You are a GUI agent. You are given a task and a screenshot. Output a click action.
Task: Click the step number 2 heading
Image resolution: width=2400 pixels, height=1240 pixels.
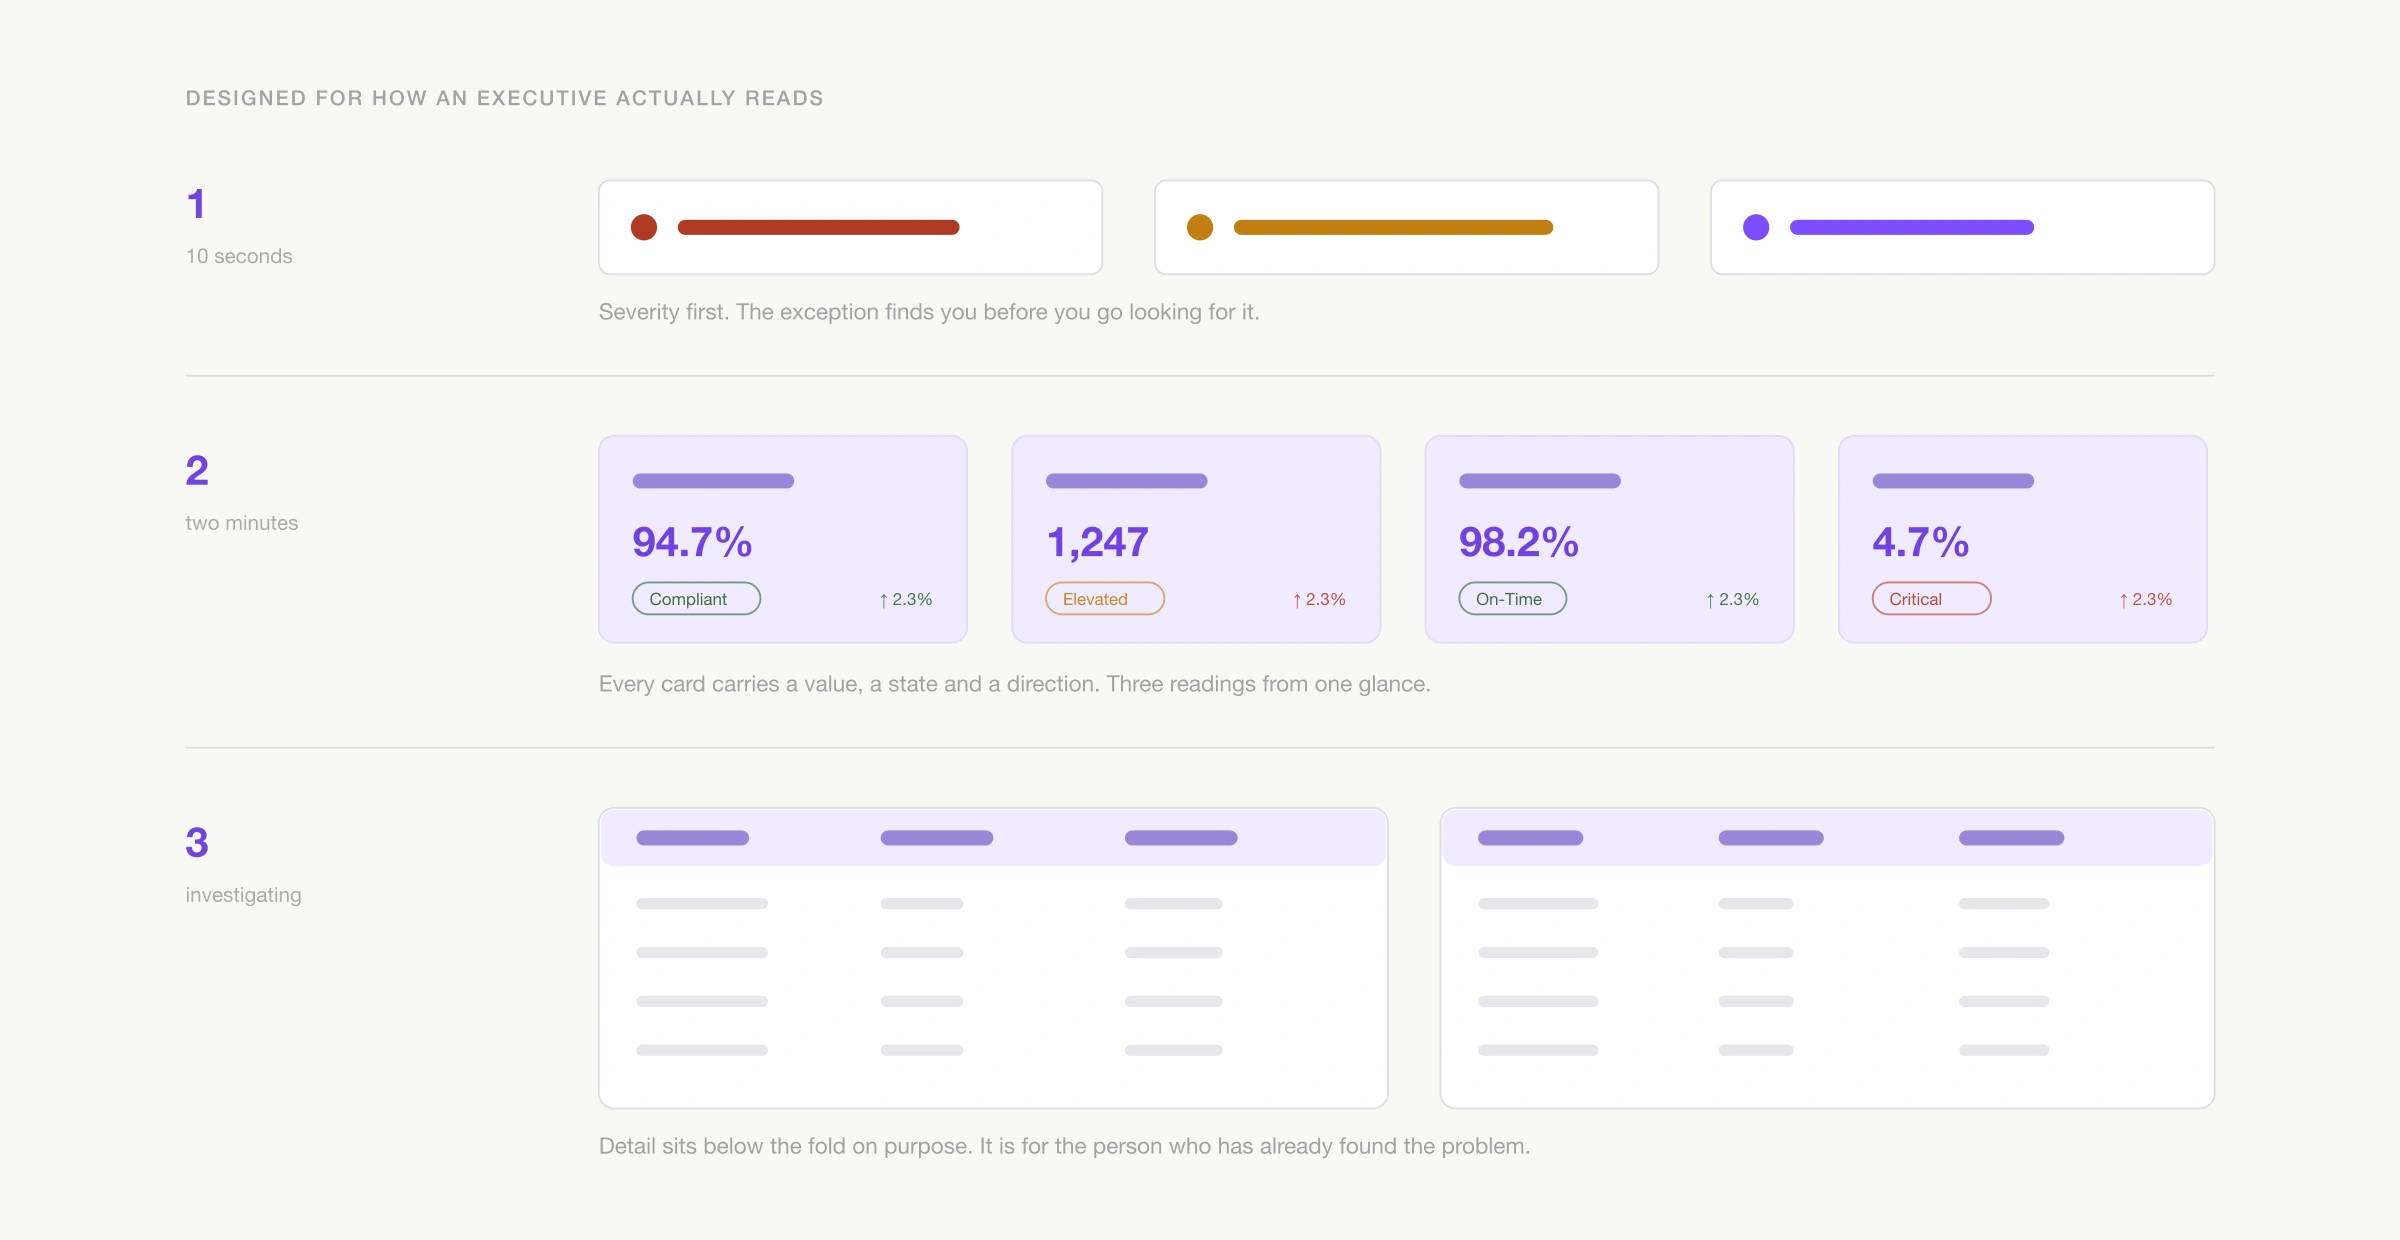click(x=197, y=470)
